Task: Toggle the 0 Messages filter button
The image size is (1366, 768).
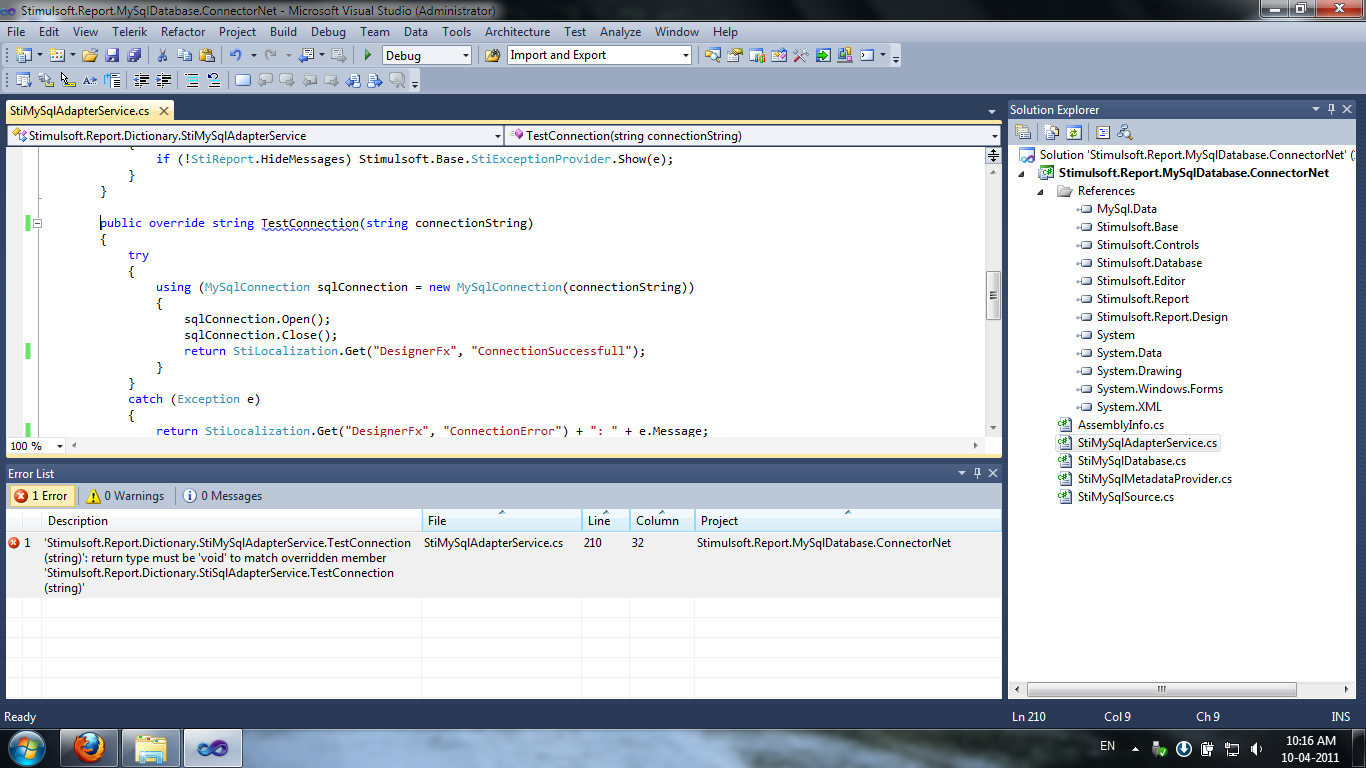Action: click(x=222, y=496)
